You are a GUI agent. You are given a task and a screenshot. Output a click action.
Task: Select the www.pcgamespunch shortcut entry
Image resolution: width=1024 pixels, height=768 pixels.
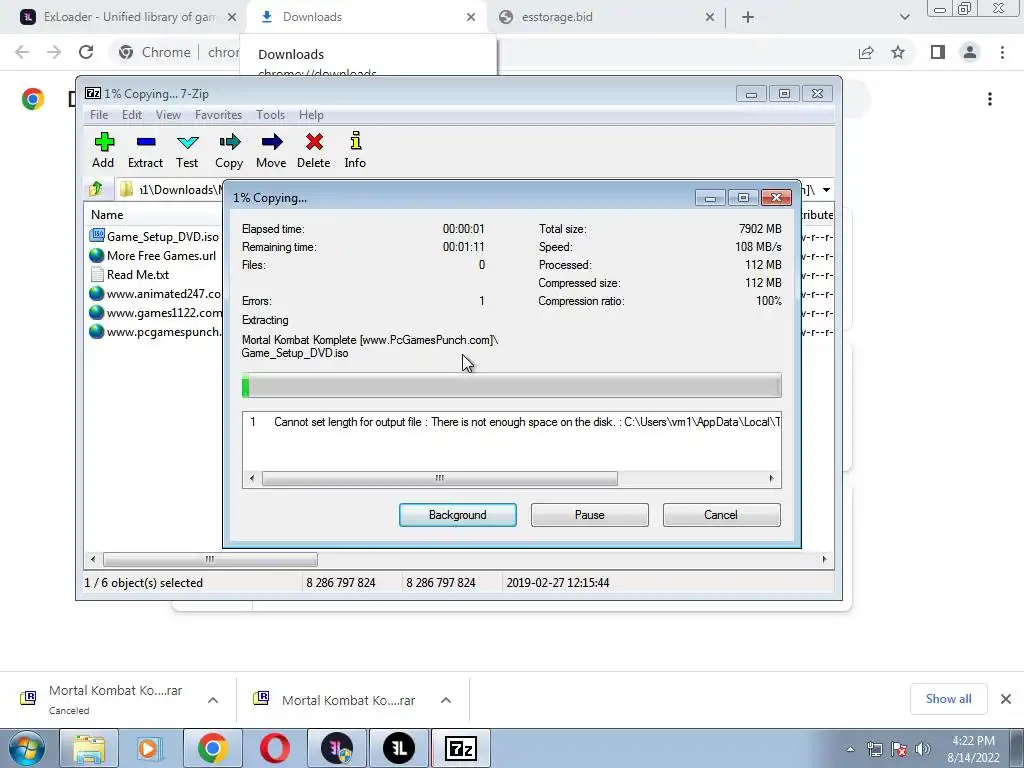(155, 332)
